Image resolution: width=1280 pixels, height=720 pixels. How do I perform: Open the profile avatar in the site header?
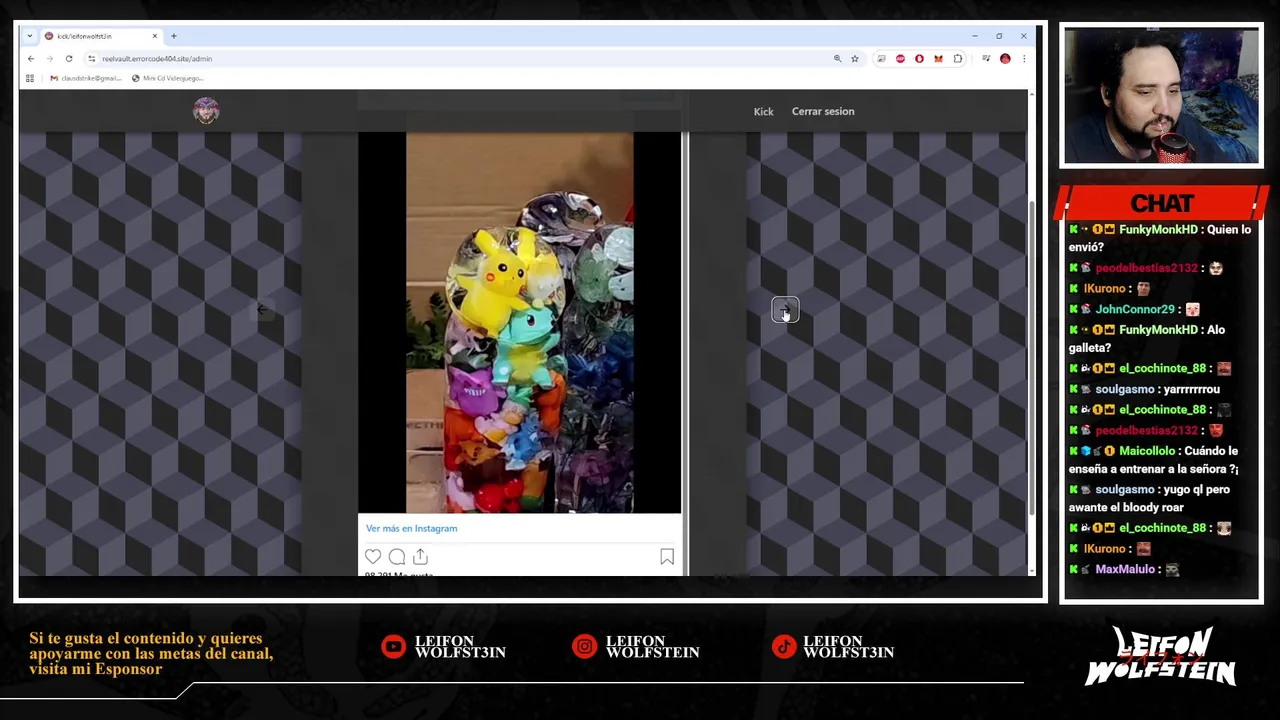pos(206,111)
